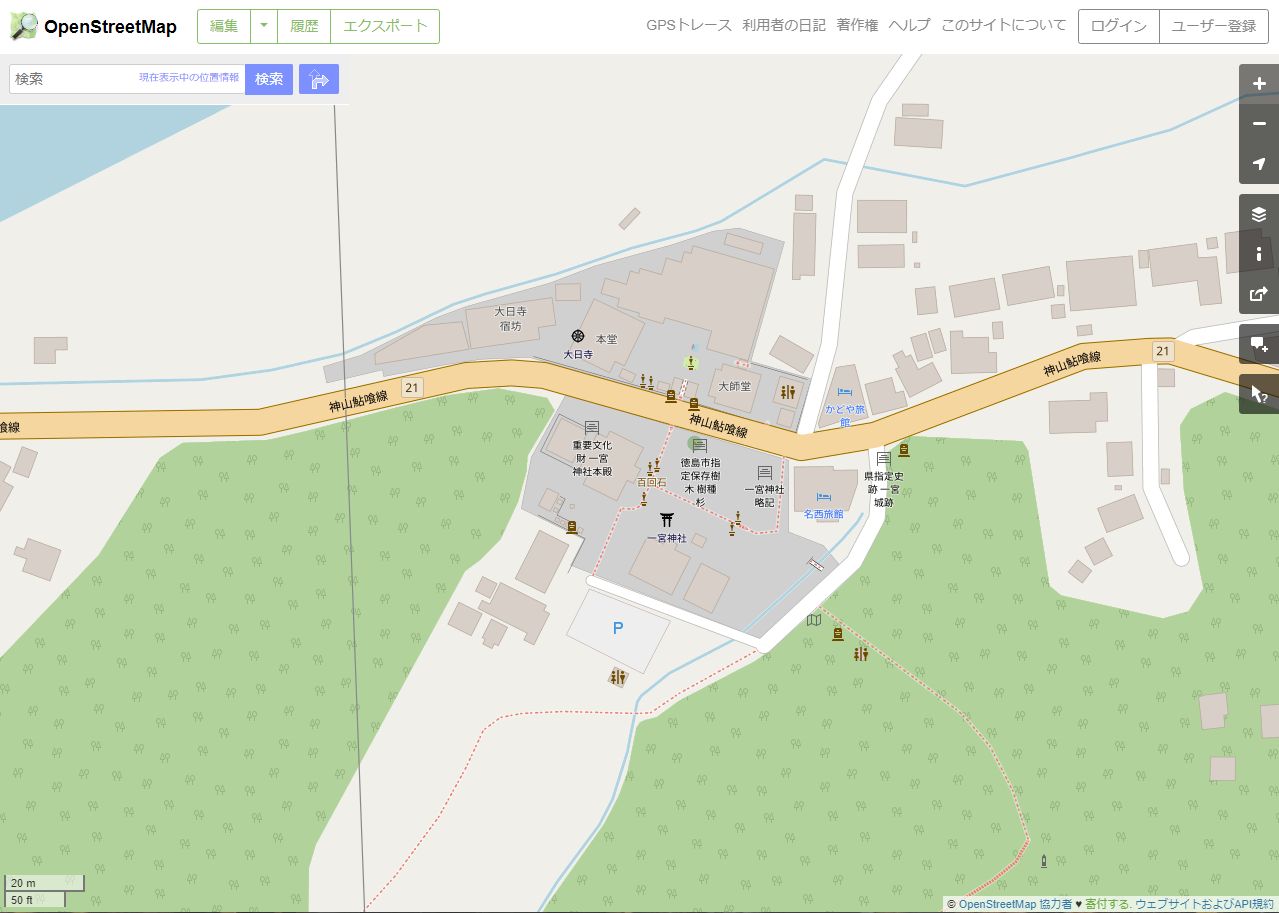The width and height of the screenshot is (1279, 913).
Task: Add a note to the map
Action: pos(1259,344)
